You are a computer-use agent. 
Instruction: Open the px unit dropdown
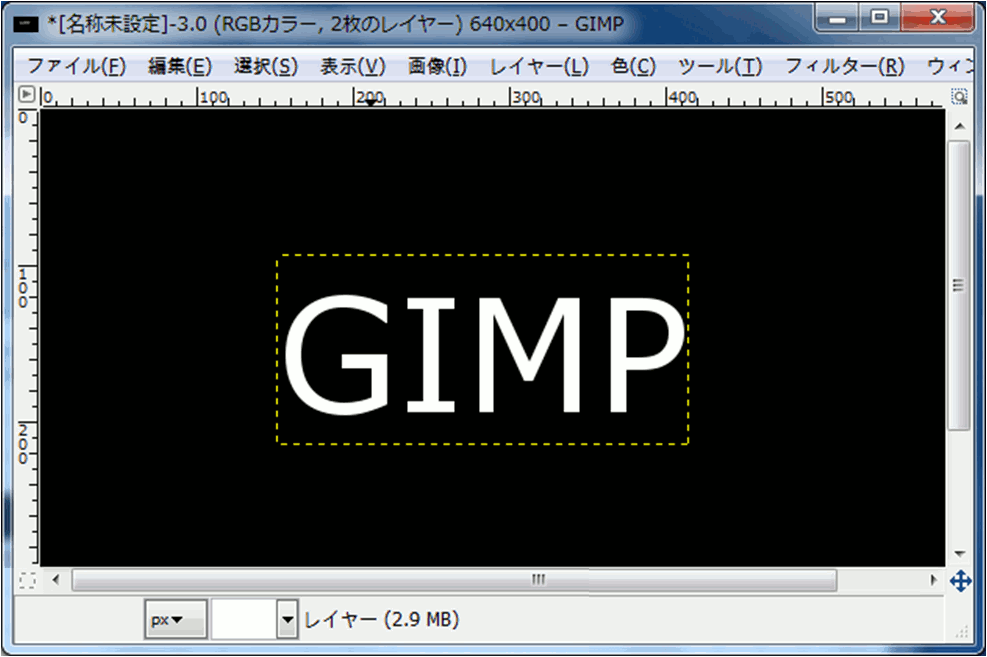176,620
